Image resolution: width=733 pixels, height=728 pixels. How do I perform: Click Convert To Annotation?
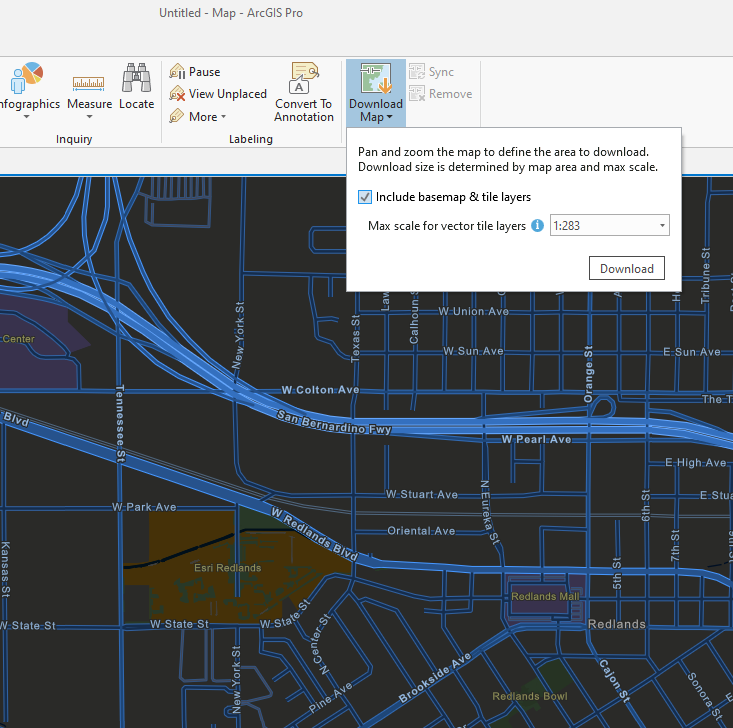coord(304,93)
